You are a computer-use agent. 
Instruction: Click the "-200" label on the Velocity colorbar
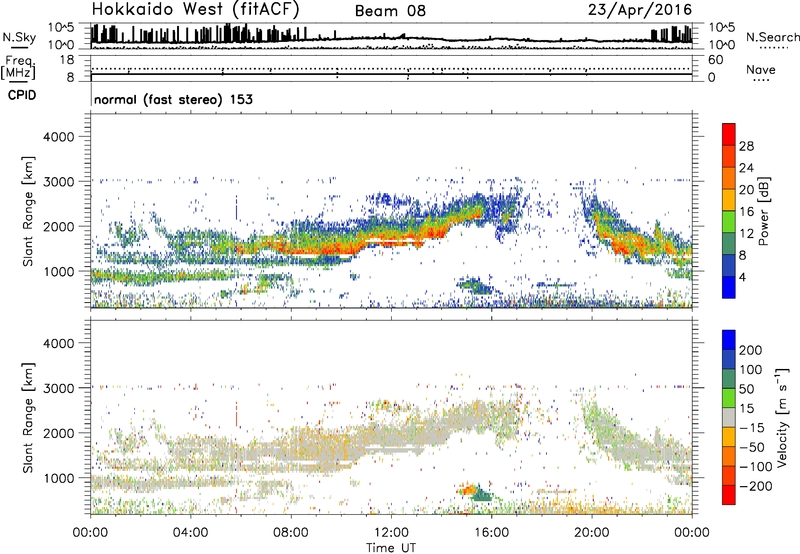click(x=756, y=486)
